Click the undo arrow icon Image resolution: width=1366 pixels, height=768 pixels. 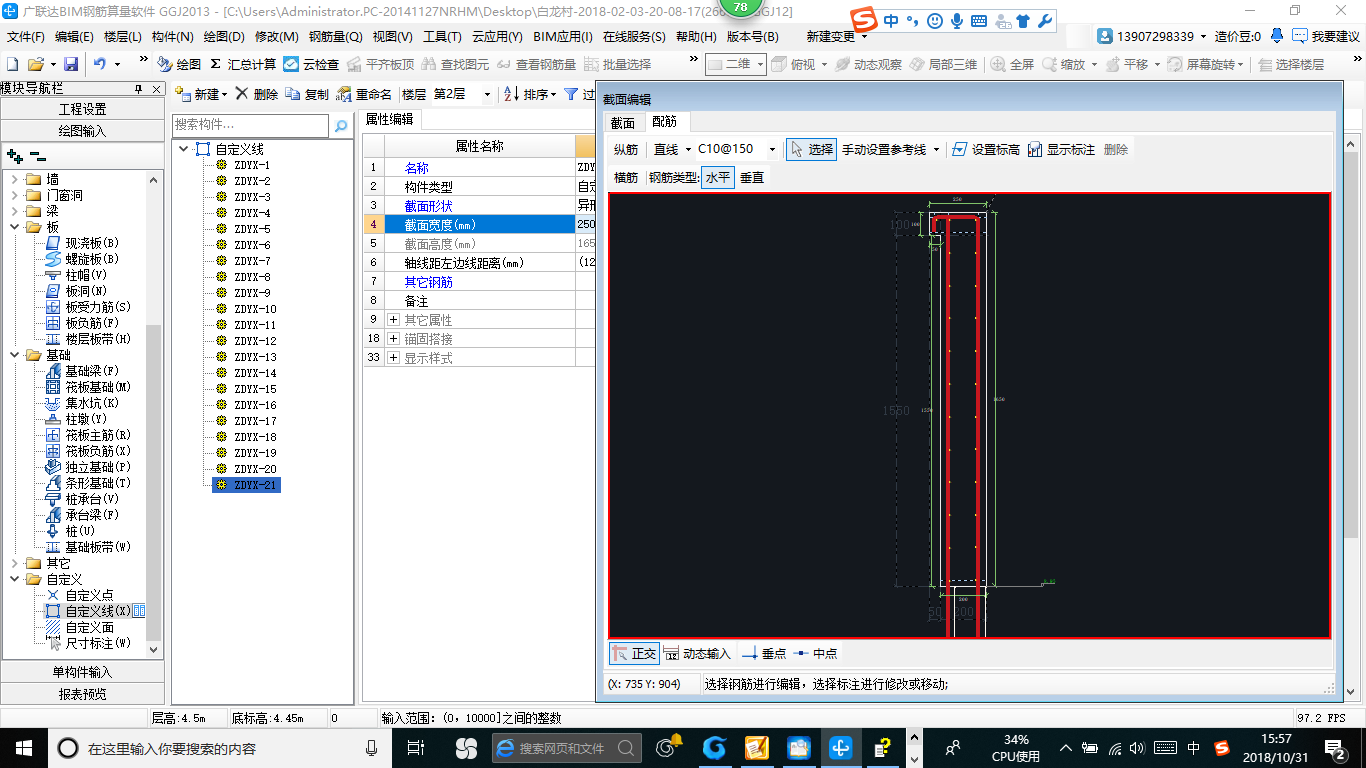pyautogui.click(x=100, y=64)
